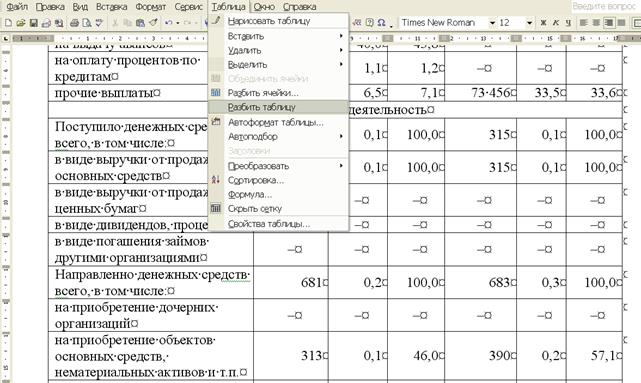Create a new blank document
Screen dimensions: 641x383
pos(8,23)
